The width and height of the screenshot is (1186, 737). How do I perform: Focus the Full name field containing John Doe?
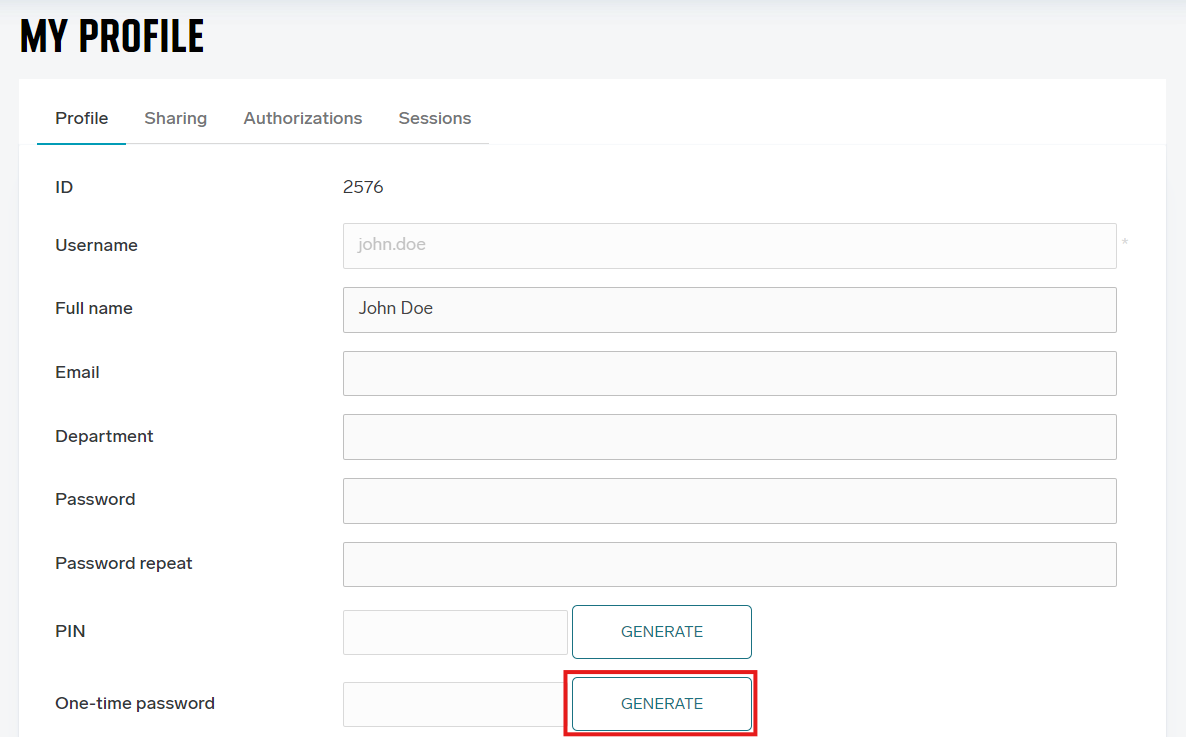tap(729, 309)
